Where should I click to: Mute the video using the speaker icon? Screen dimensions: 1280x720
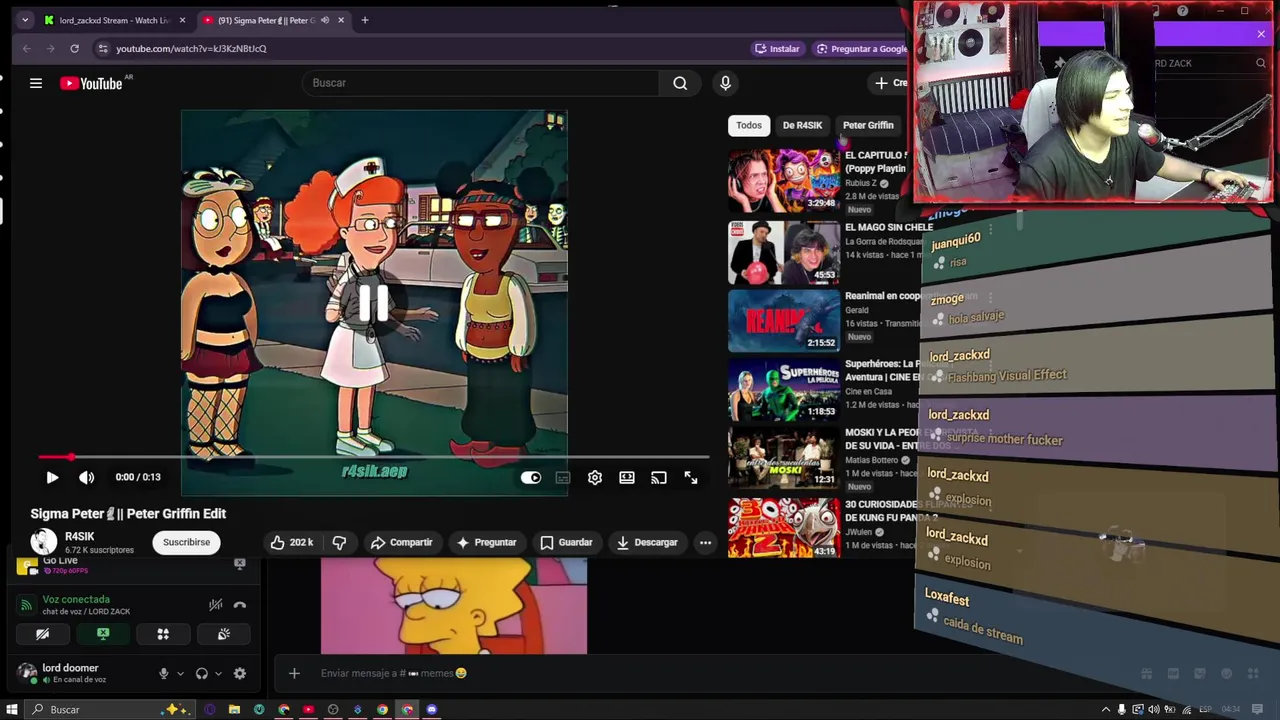click(87, 478)
